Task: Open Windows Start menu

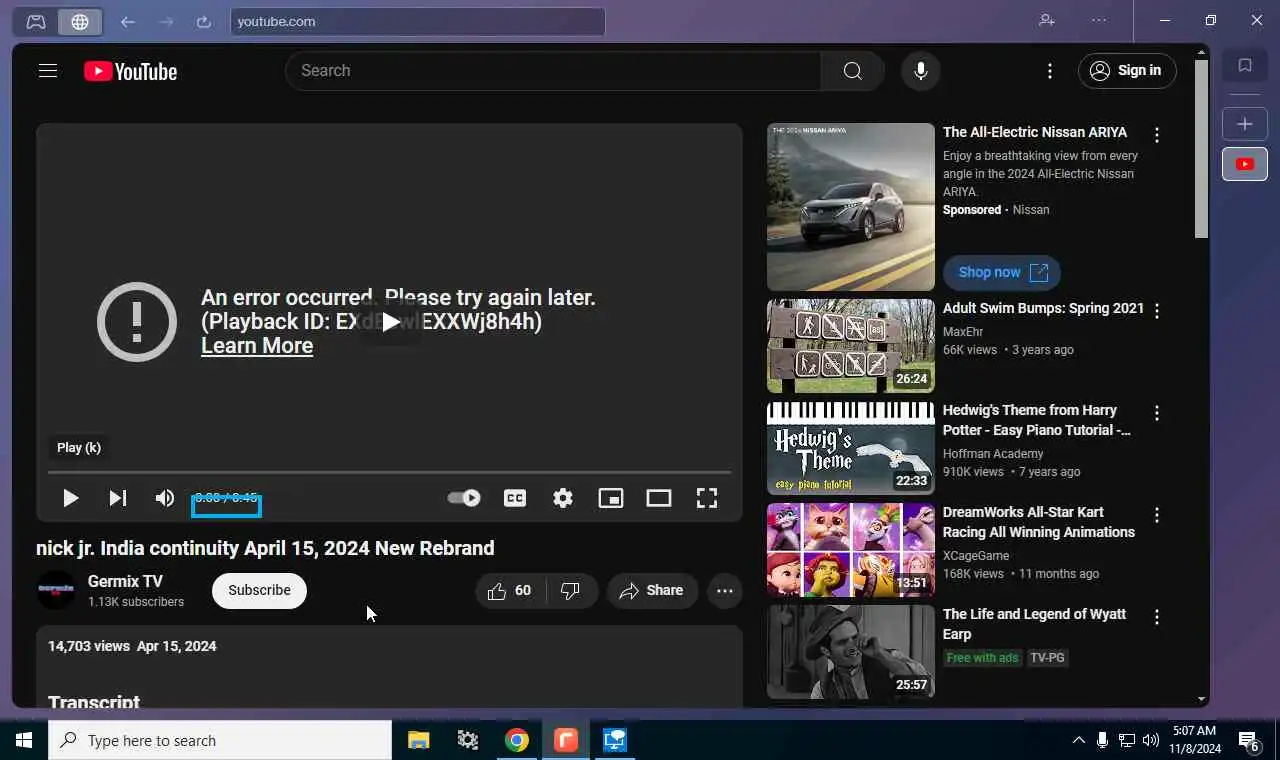Action: [24, 740]
